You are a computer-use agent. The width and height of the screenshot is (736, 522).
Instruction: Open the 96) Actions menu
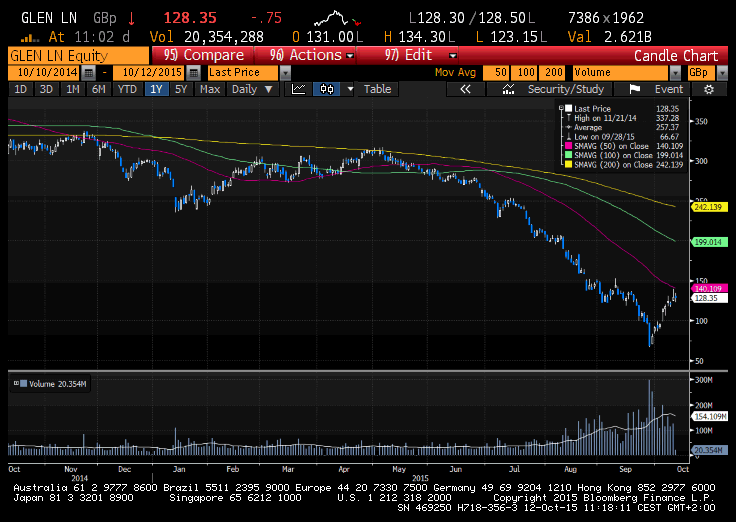tap(307, 55)
